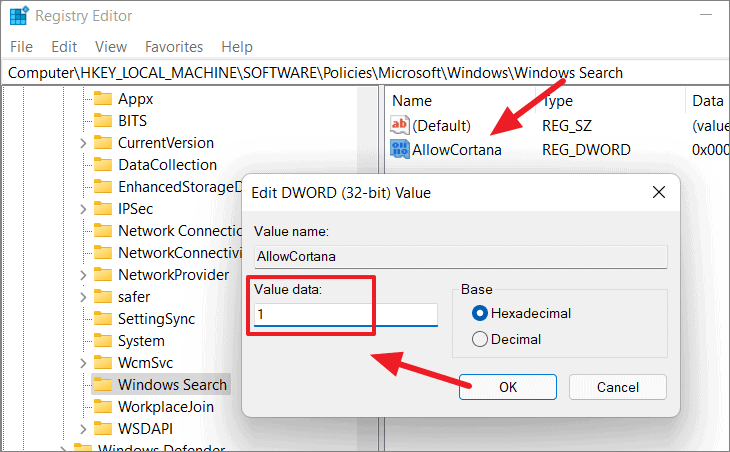
Task: Cancel the Edit DWORD dialog
Action: coord(617,387)
